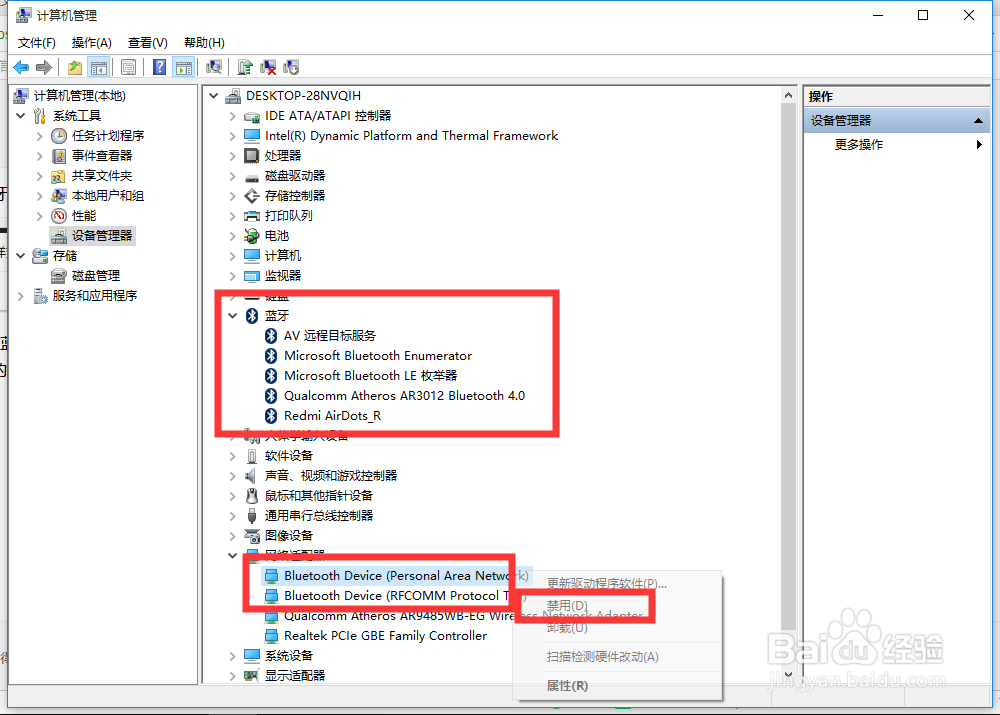The image size is (1000, 715).
Task: Collapse the 设备管理器 actions header arrow
Action: [978, 121]
